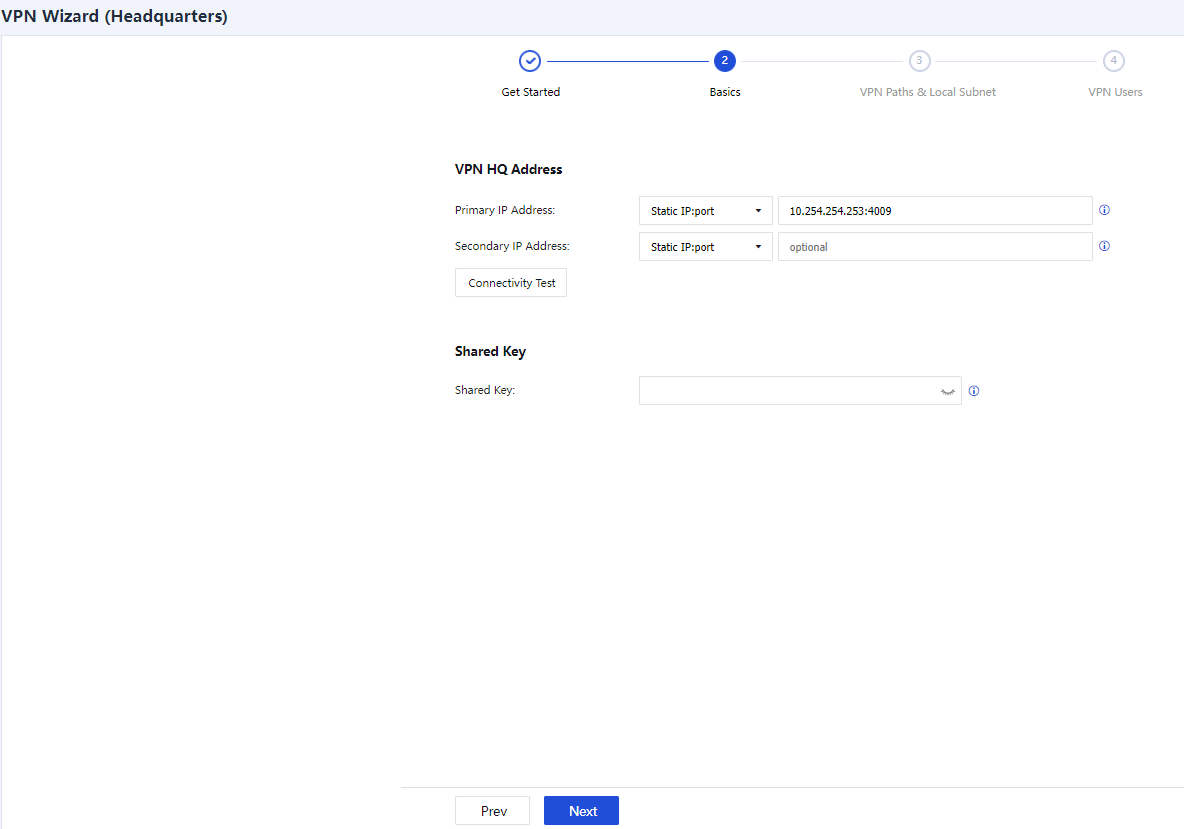This screenshot has width=1184, height=829.
Task: Click the Primary IP Address input field
Action: pyautogui.click(x=935, y=211)
